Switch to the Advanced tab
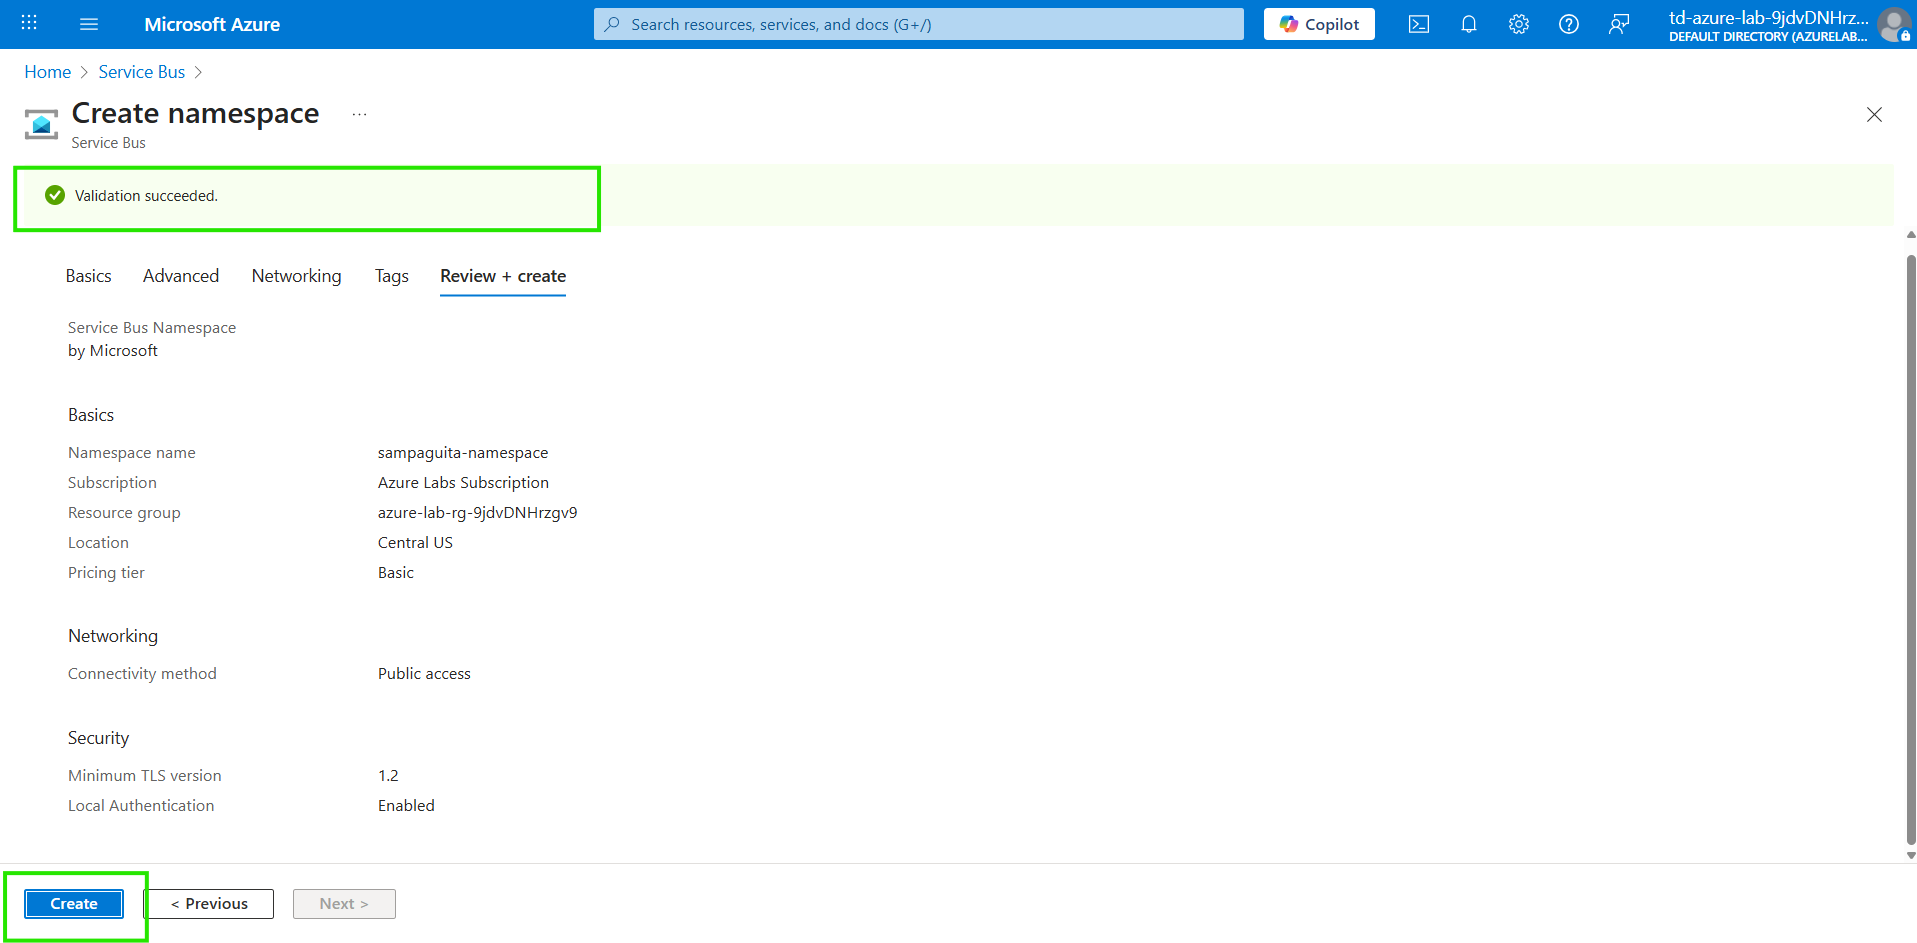Image resolution: width=1917 pixels, height=943 pixels. pyautogui.click(x=180, y=276)
